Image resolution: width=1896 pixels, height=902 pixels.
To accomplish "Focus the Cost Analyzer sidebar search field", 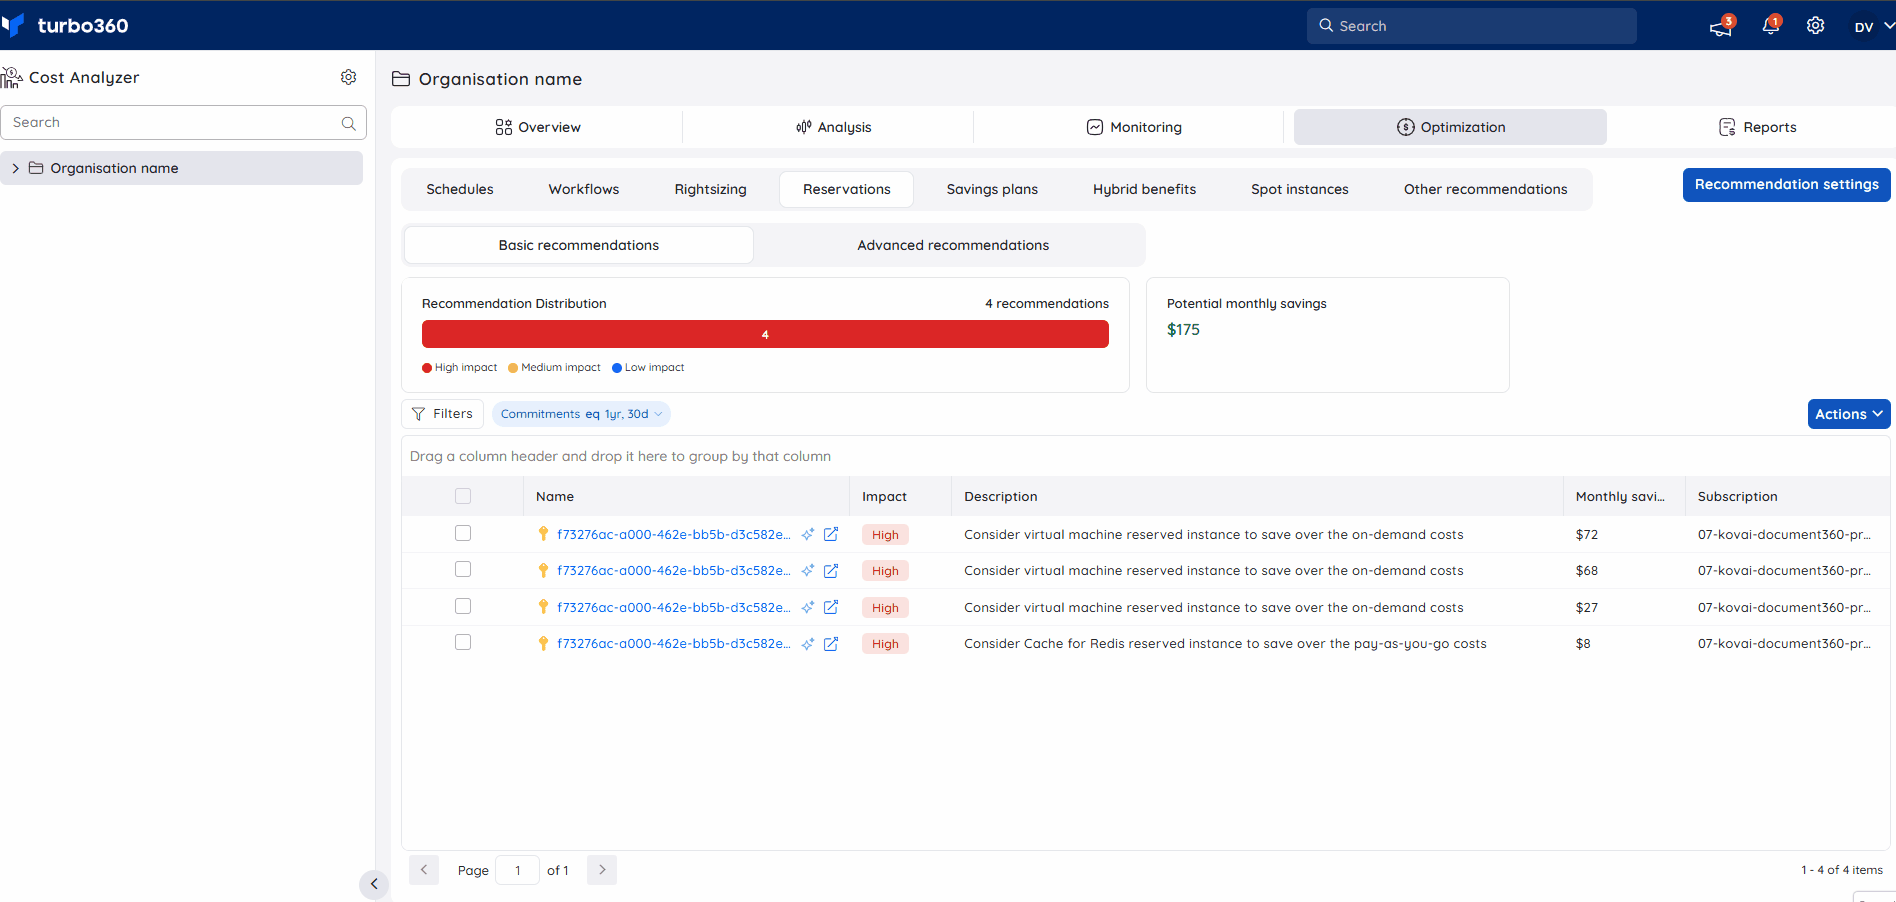I will pyautogui.click(x=183, y=123).
